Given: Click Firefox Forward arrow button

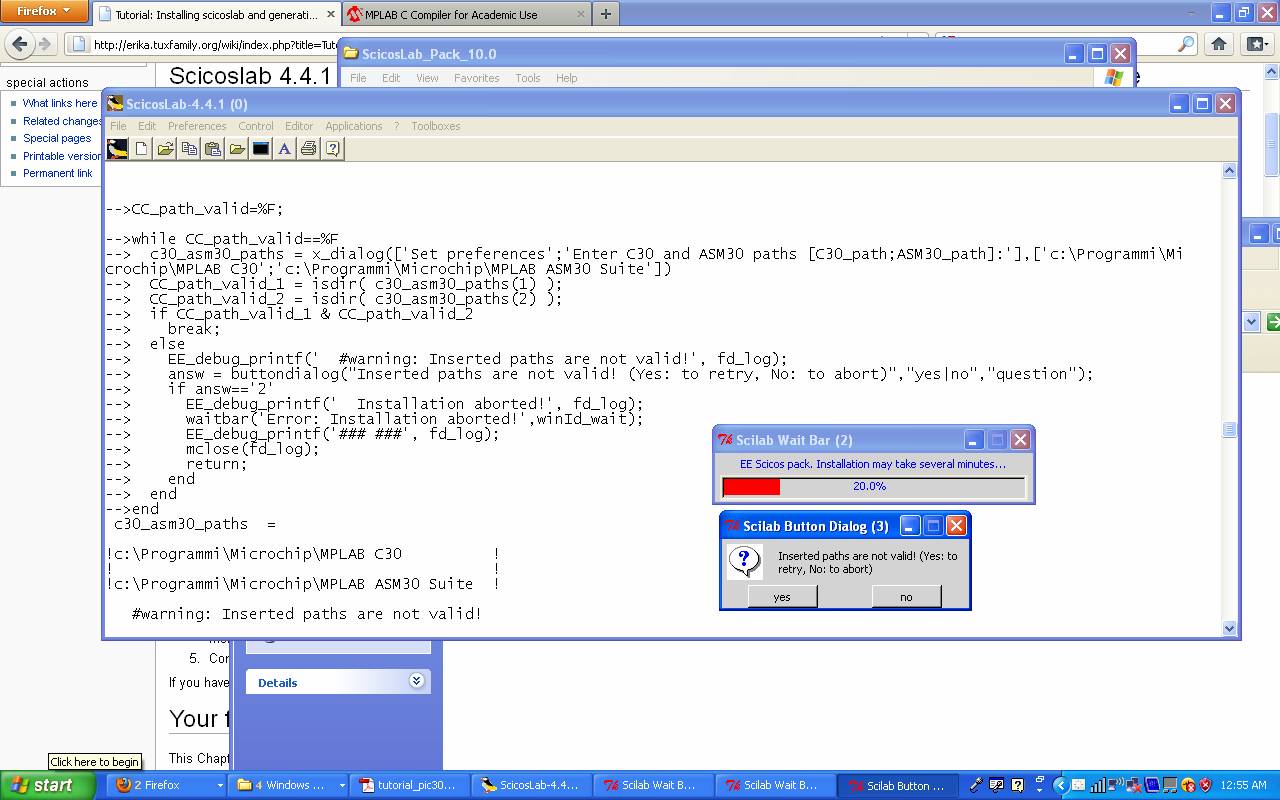Looking at the screenshot, I should point(44,44).
